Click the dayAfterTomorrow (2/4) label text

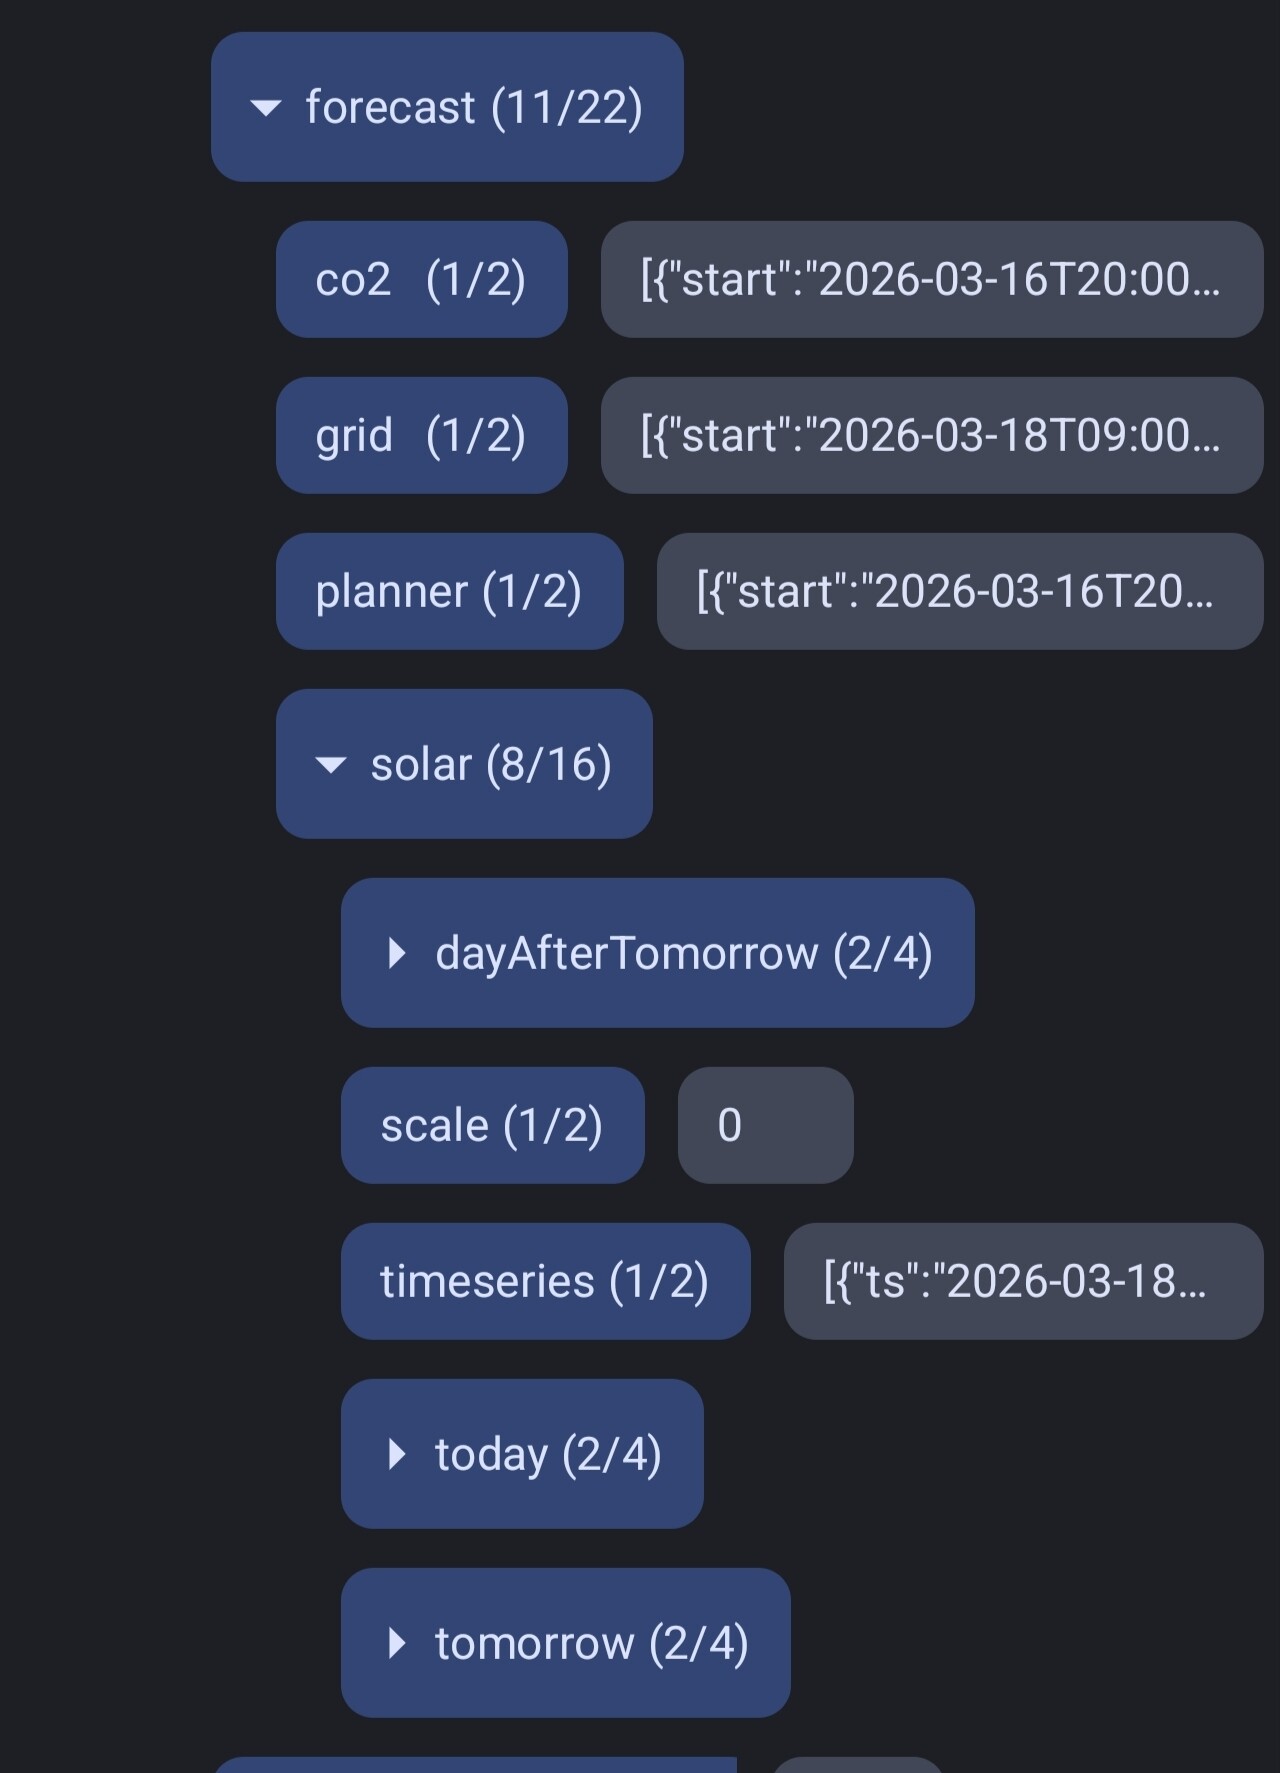[x=684, y=953]
